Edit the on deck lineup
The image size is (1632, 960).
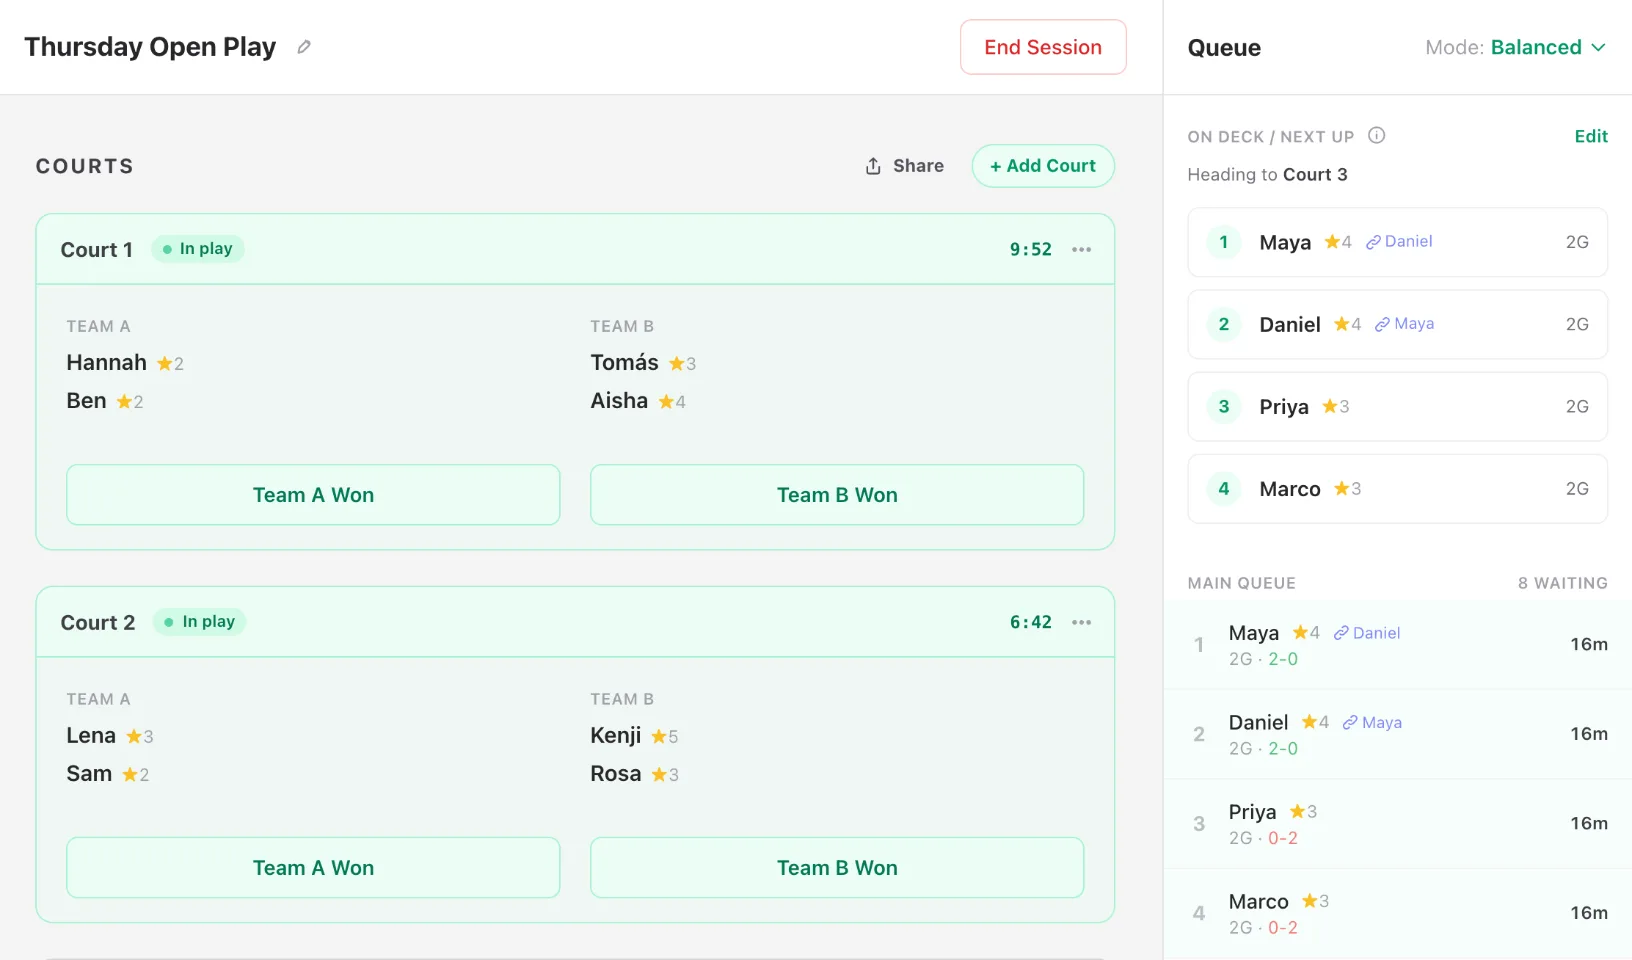click(x=1591, y=136)
